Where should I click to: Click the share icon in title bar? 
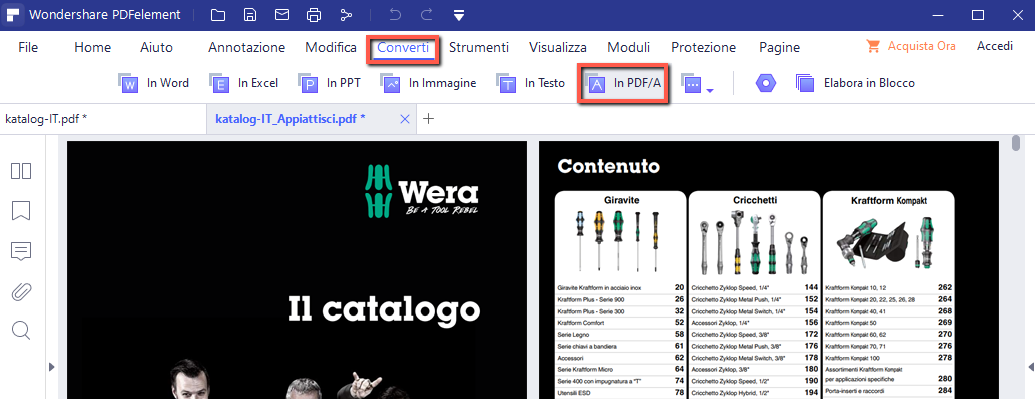(x=346, y=15)
